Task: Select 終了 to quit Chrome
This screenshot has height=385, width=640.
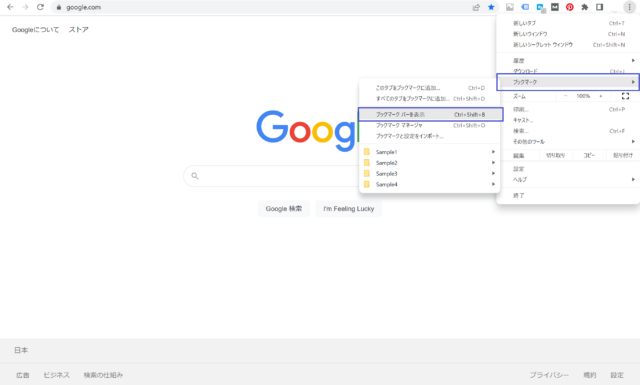Action: coord(568,196)
